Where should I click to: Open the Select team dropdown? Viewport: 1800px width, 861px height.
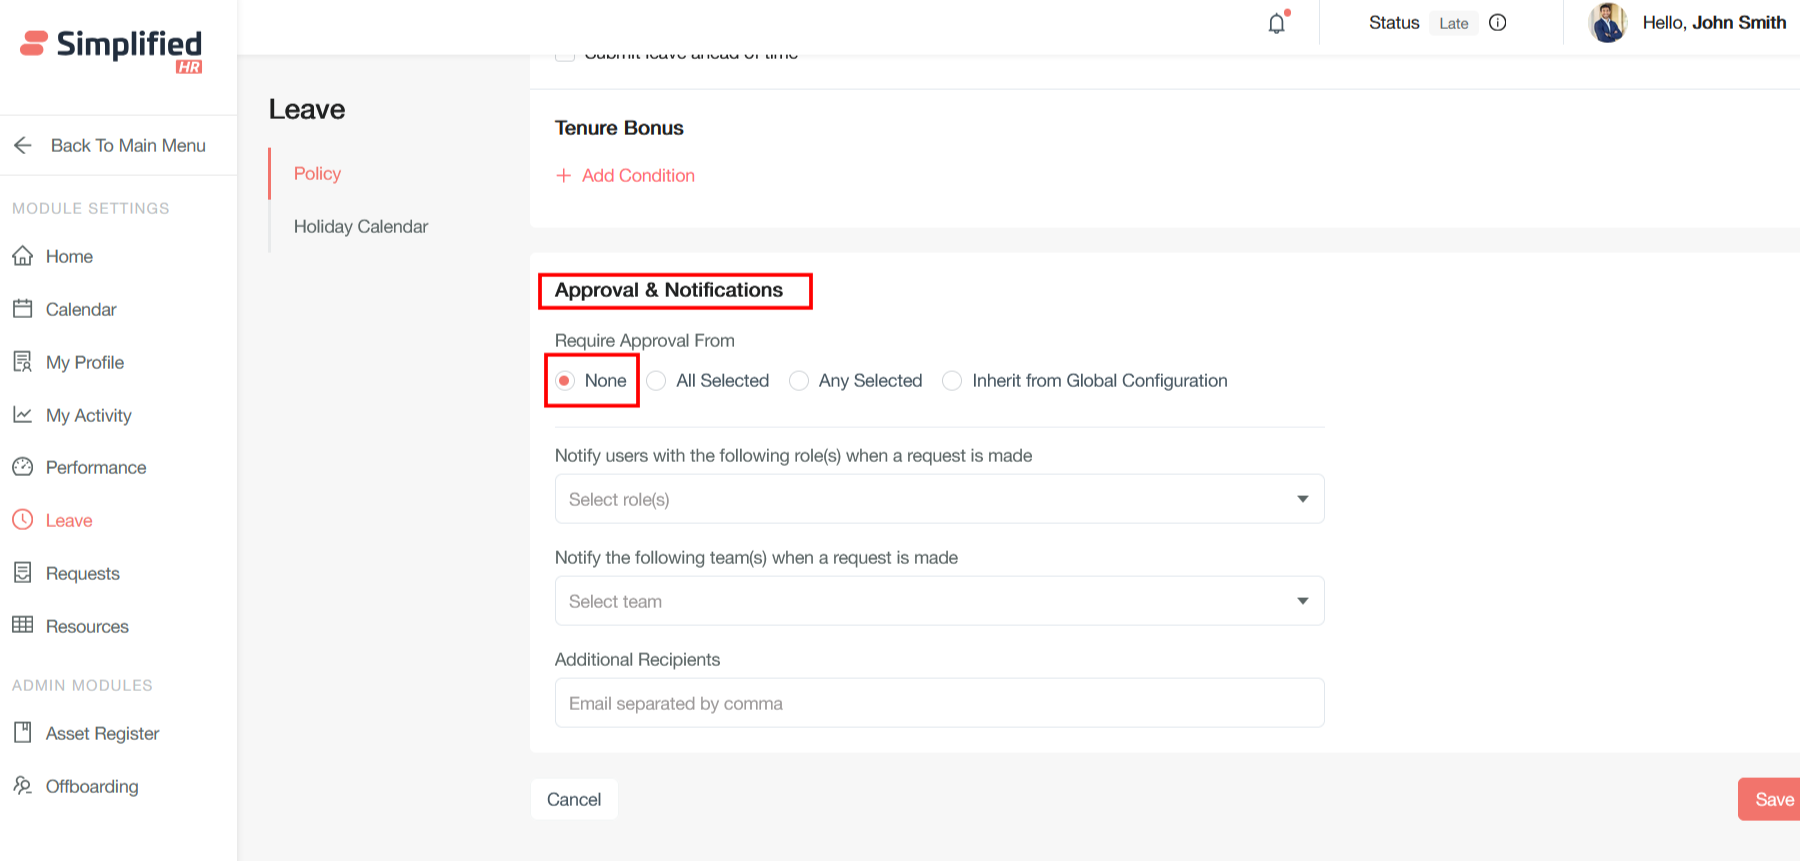tap(939, 601)
